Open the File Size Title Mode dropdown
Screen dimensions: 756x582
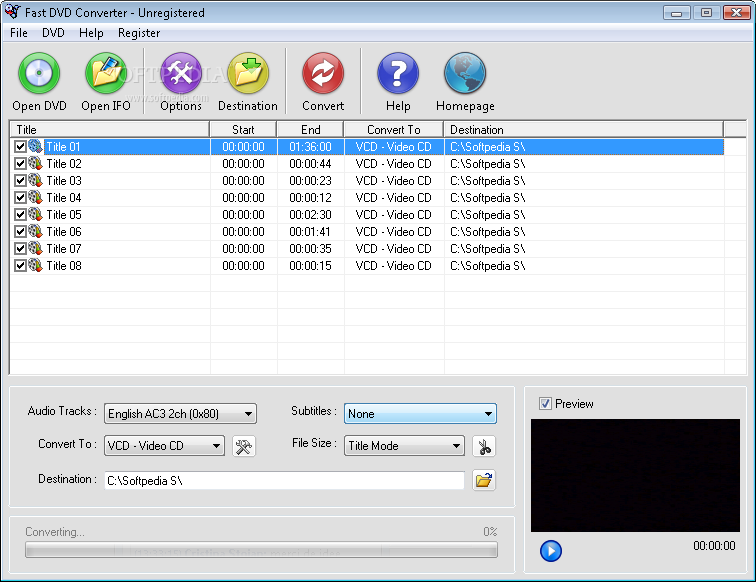click(x=405, y=446)
